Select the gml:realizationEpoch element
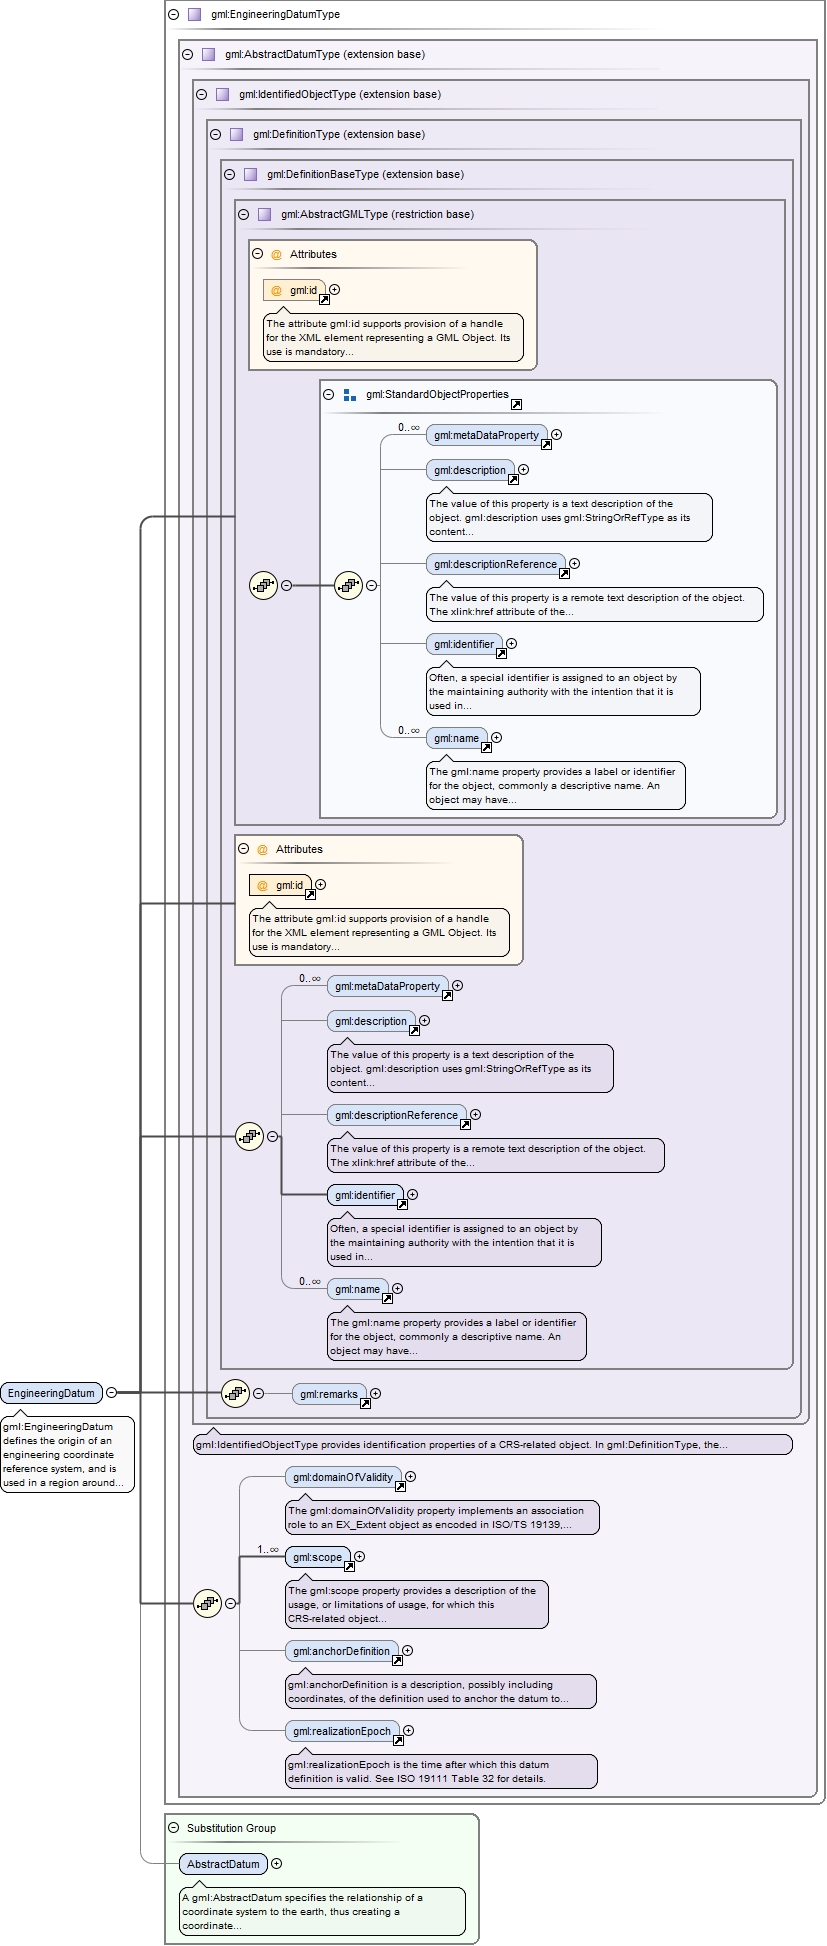The height and width of the screenshot is (1946, 827). [x=342, y=1731]
